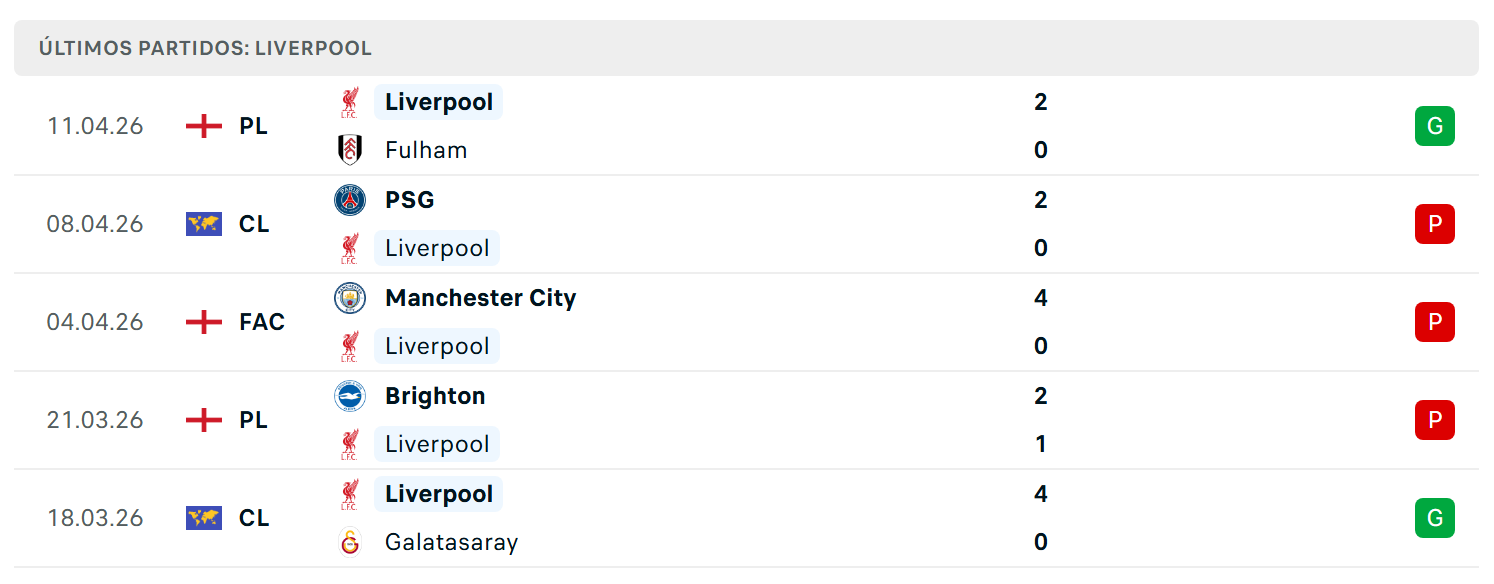Open the 21.03.26 match date row
Viewport: 1494px width, 584px height.
[746, 420]
